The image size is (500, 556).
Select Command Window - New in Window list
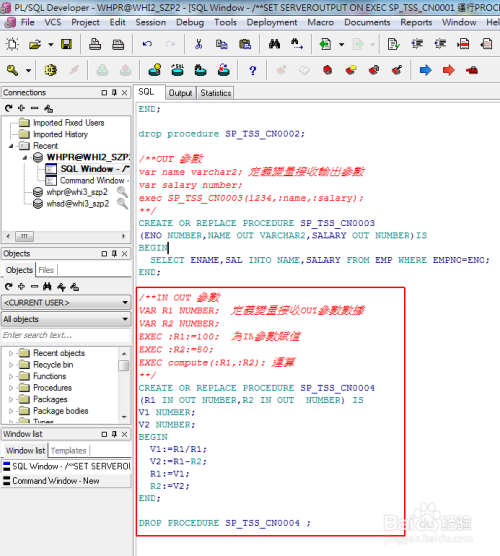(66, 481)
